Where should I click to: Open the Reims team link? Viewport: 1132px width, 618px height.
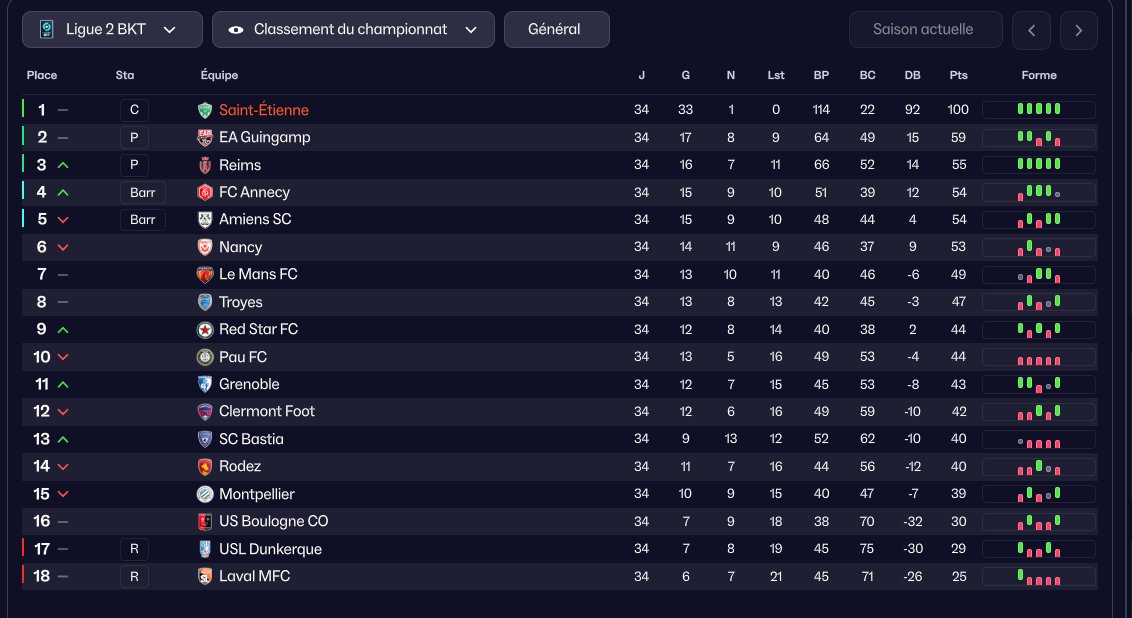pyautogui.click(x=240, y=165)
